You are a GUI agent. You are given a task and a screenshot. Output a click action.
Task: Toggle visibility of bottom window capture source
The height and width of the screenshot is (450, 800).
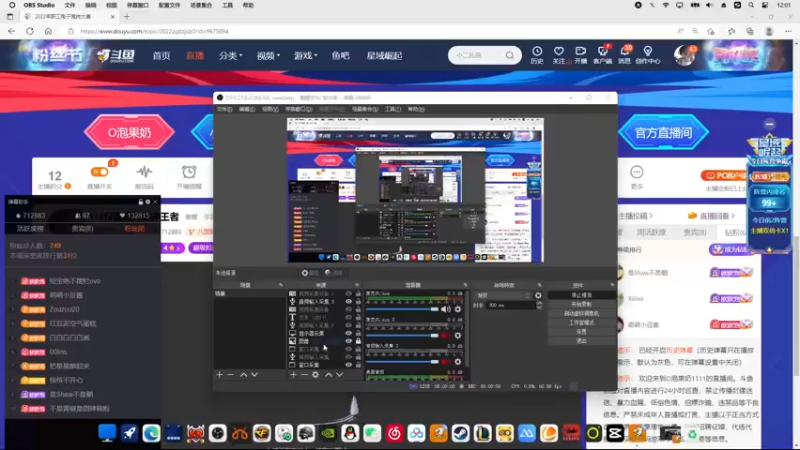pyautogui.click(x=348, y=365)
